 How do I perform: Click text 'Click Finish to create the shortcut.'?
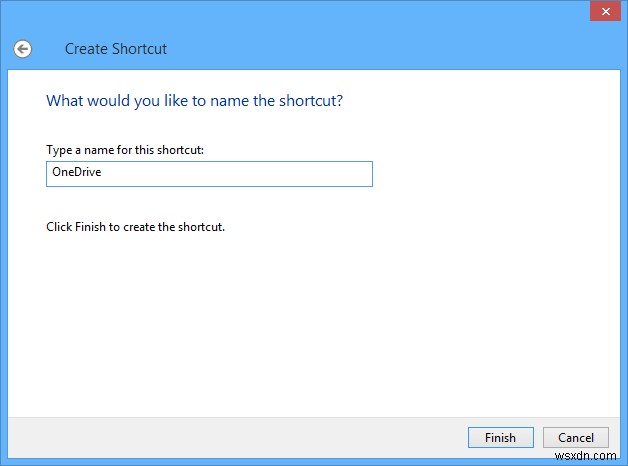135,227
